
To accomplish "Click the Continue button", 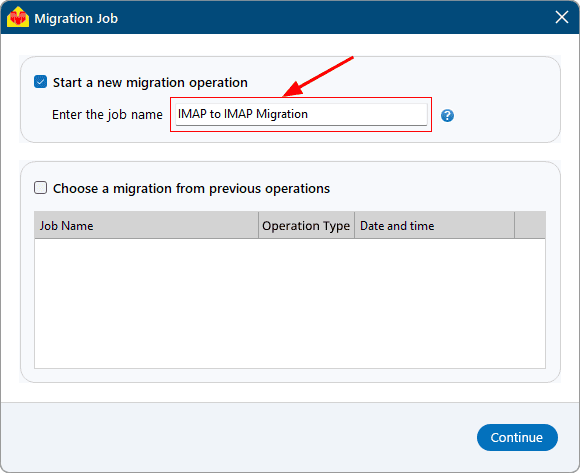I will click(517, 437).
